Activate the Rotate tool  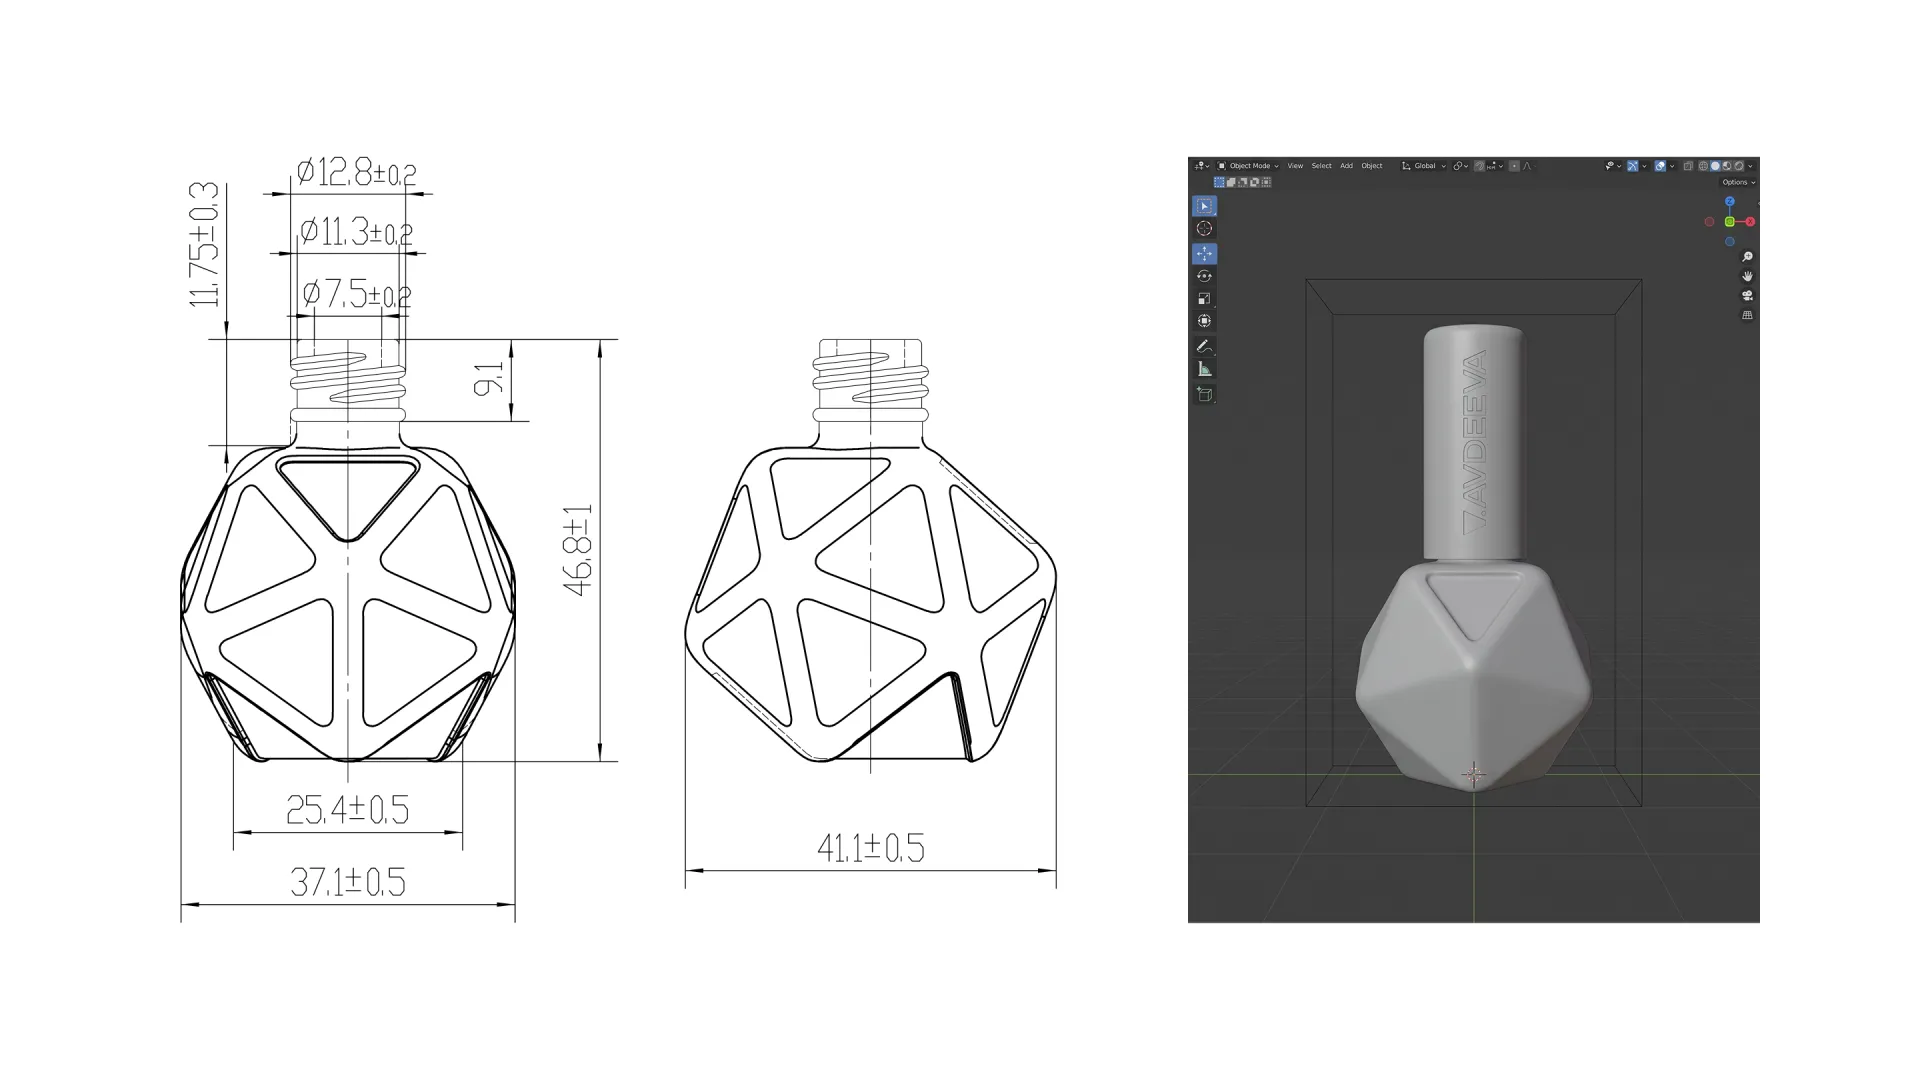[x=1204, y=276]
